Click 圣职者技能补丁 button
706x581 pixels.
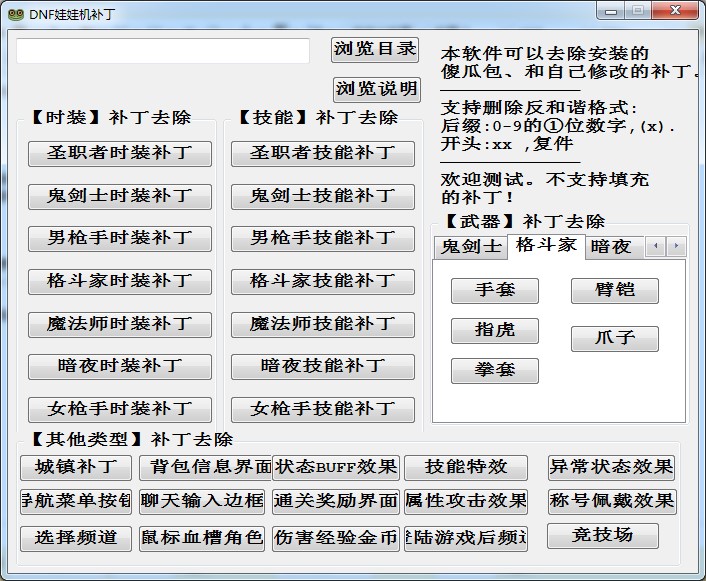coord(323,154)
